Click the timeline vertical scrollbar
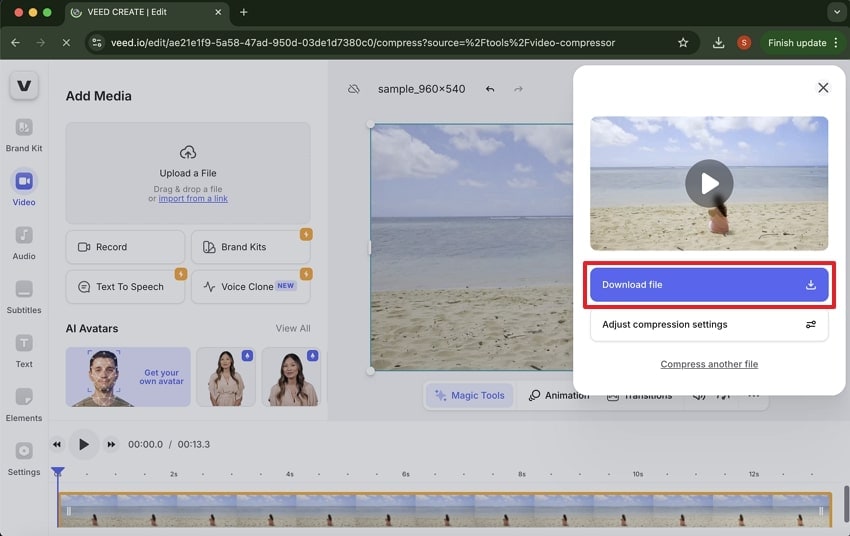The height and width of the screenshot is (536, 850). pyautogui.click(x=846, y=502)
